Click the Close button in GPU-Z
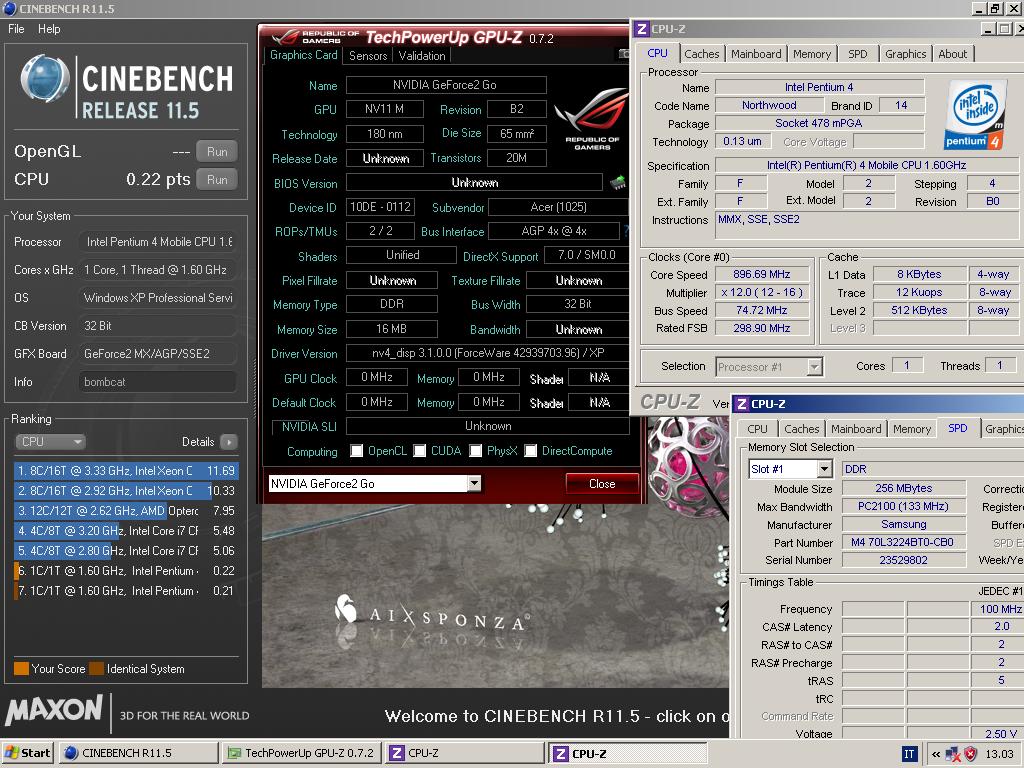The height and width of the screenshot is (768, 1024). click(601, 484)
